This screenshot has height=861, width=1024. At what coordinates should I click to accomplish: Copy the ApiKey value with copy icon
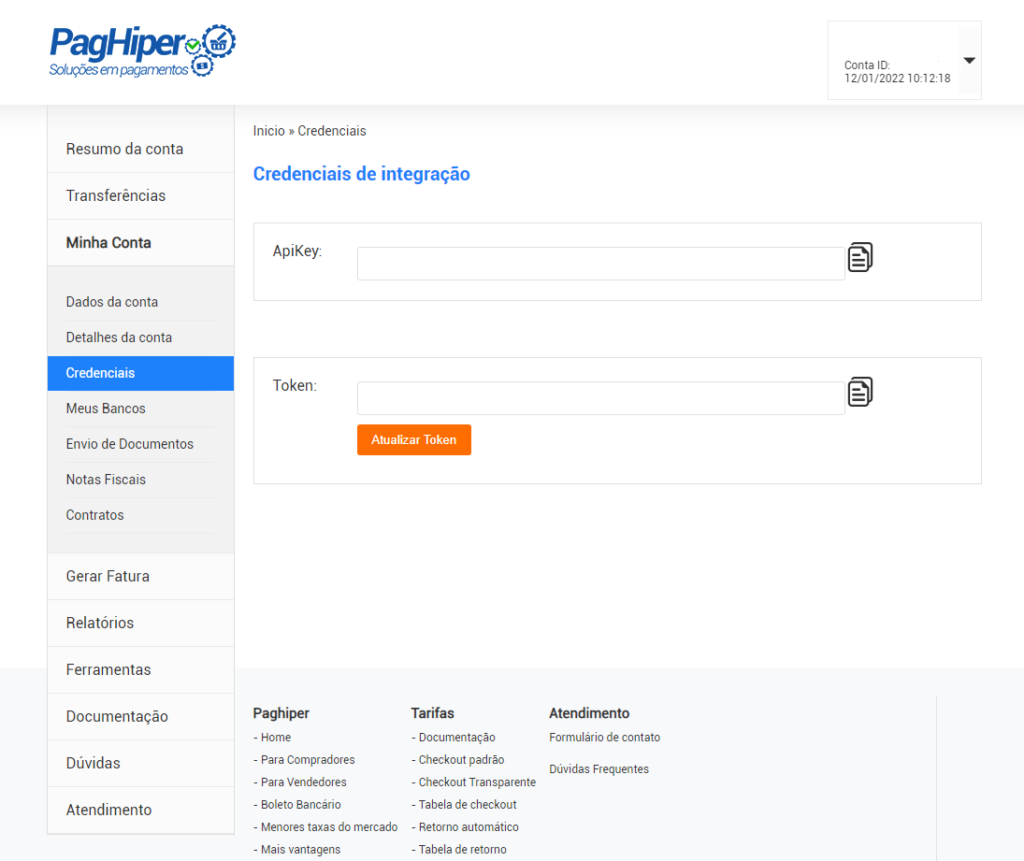[x=860, y=257]
